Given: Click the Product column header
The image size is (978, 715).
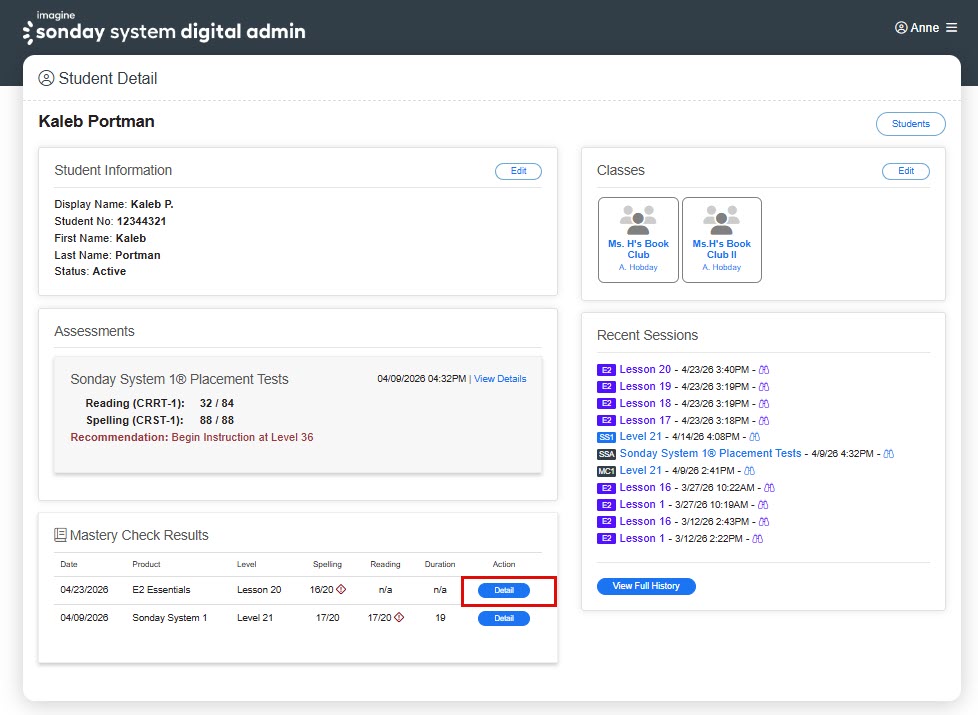Looking at the screenshot, I should (146, 564).
